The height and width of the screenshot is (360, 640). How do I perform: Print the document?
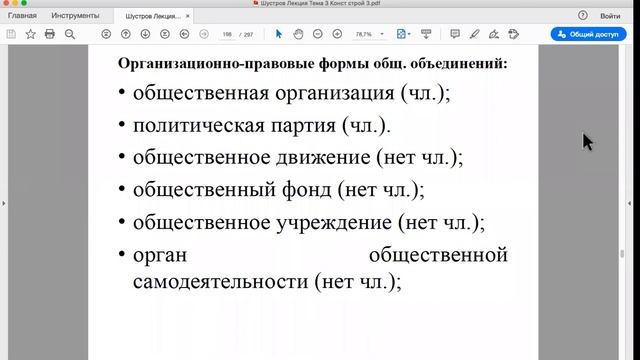pos(50,34)
